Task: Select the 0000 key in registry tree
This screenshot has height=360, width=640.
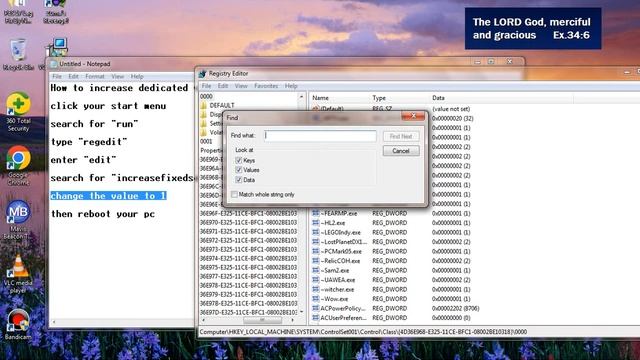Action: [207, 96]
